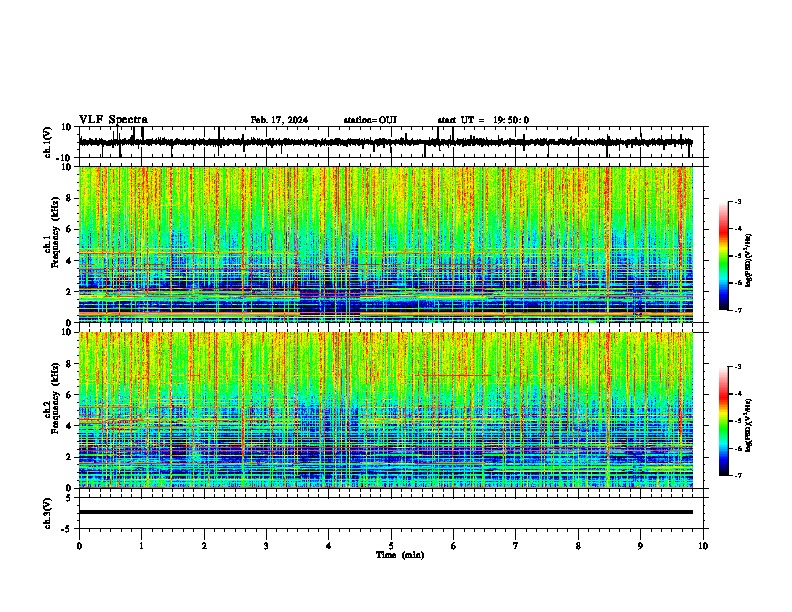This screenshot has width=792, height=612.
Task: Click the log(PSD) label beside ch.1 color bar
Action: point(749,261)
